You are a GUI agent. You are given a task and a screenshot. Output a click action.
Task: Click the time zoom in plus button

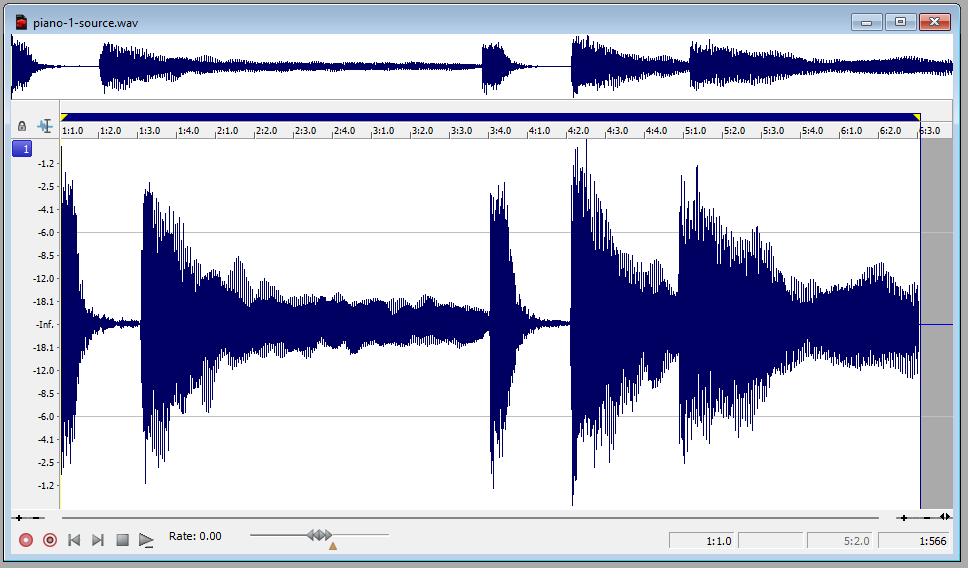point(904,518)
